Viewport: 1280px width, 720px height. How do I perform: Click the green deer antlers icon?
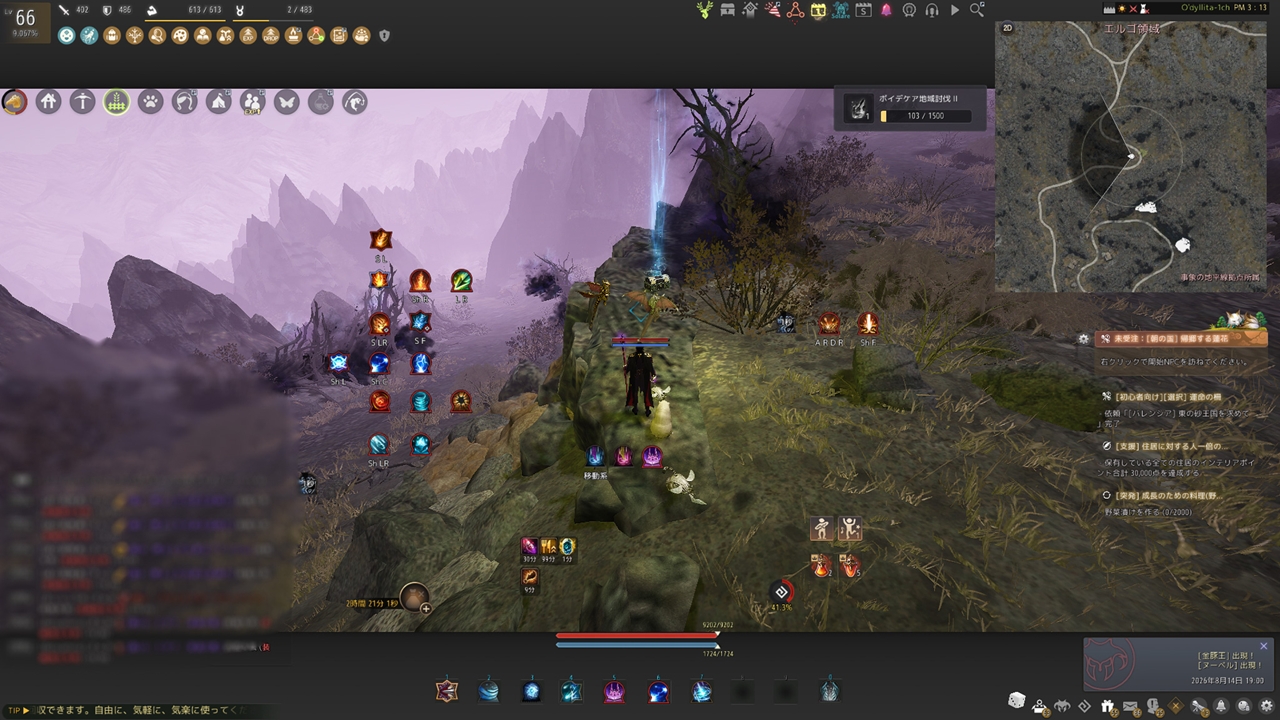[x=707, y=10]
